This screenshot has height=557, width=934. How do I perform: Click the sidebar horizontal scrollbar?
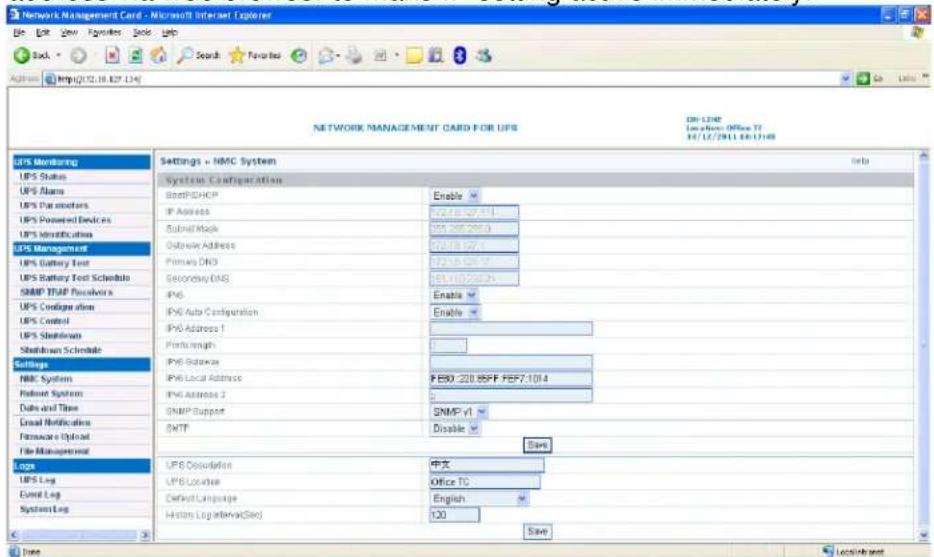tap(80, 535)
